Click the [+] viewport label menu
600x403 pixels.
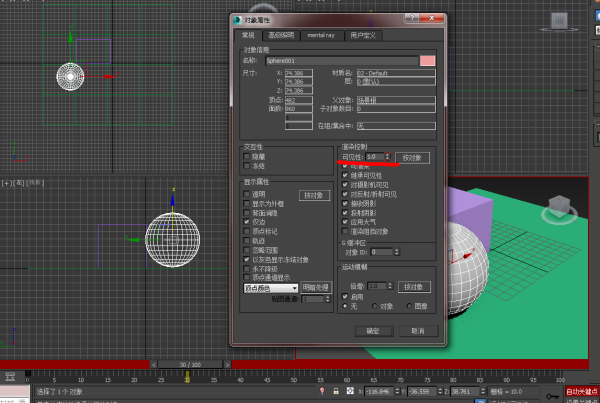(x=7, y=183)
